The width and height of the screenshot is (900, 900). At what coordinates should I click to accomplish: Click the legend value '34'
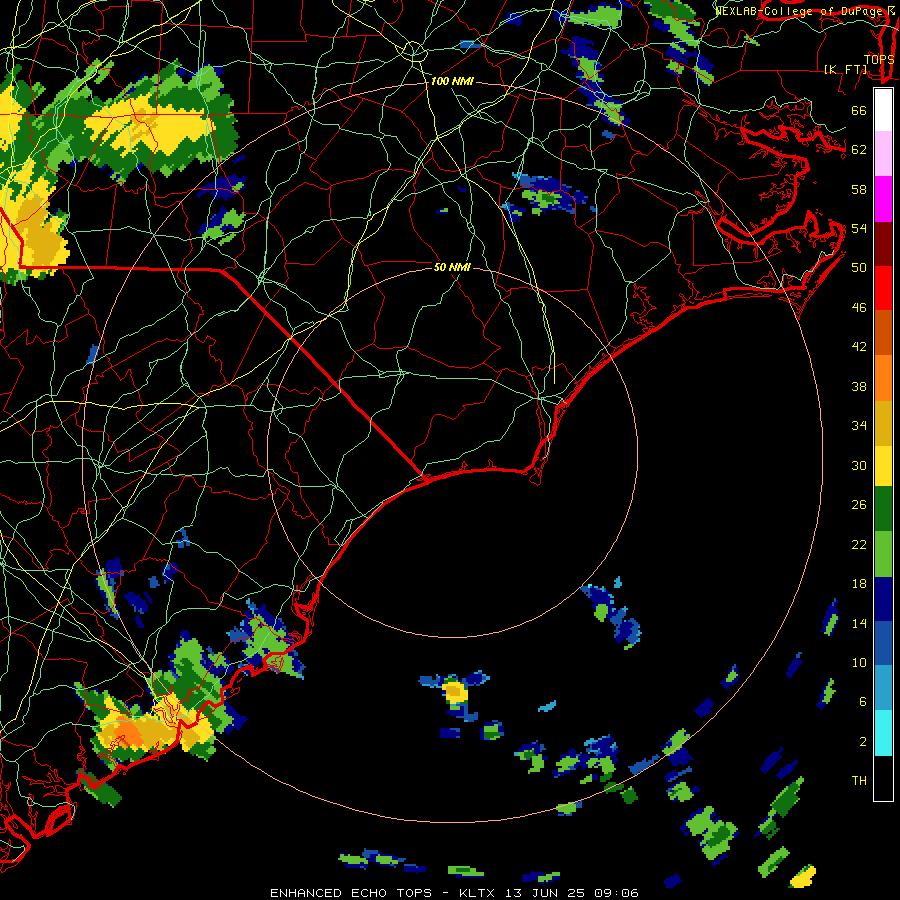pyautogui.click(x=859, y=426)
